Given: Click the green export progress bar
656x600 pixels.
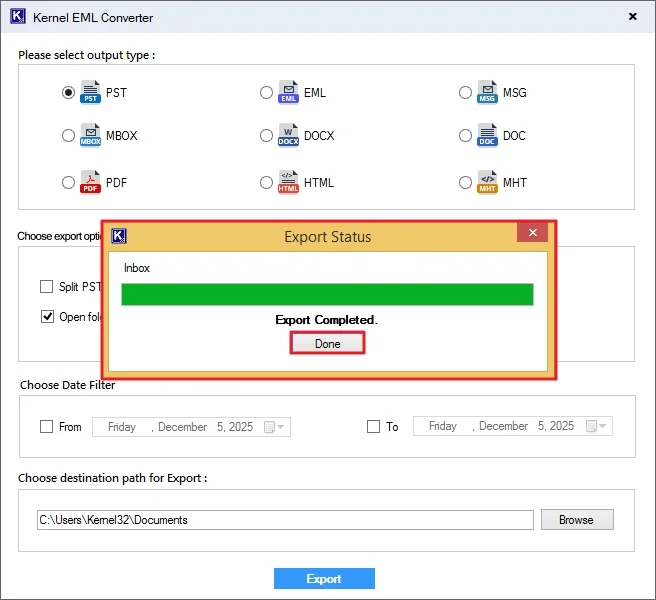Looking at the screenshot, I should click(x=327, y=294).
